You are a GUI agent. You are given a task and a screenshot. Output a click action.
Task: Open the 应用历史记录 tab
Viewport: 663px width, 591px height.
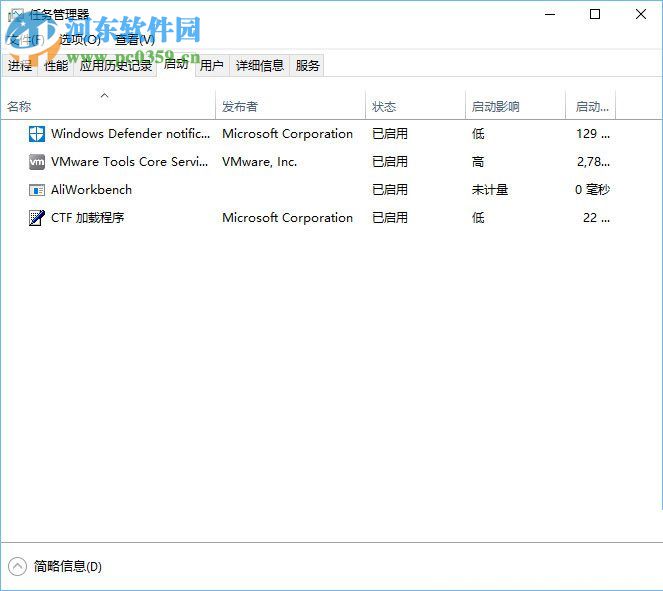click(x=115, y=66)
